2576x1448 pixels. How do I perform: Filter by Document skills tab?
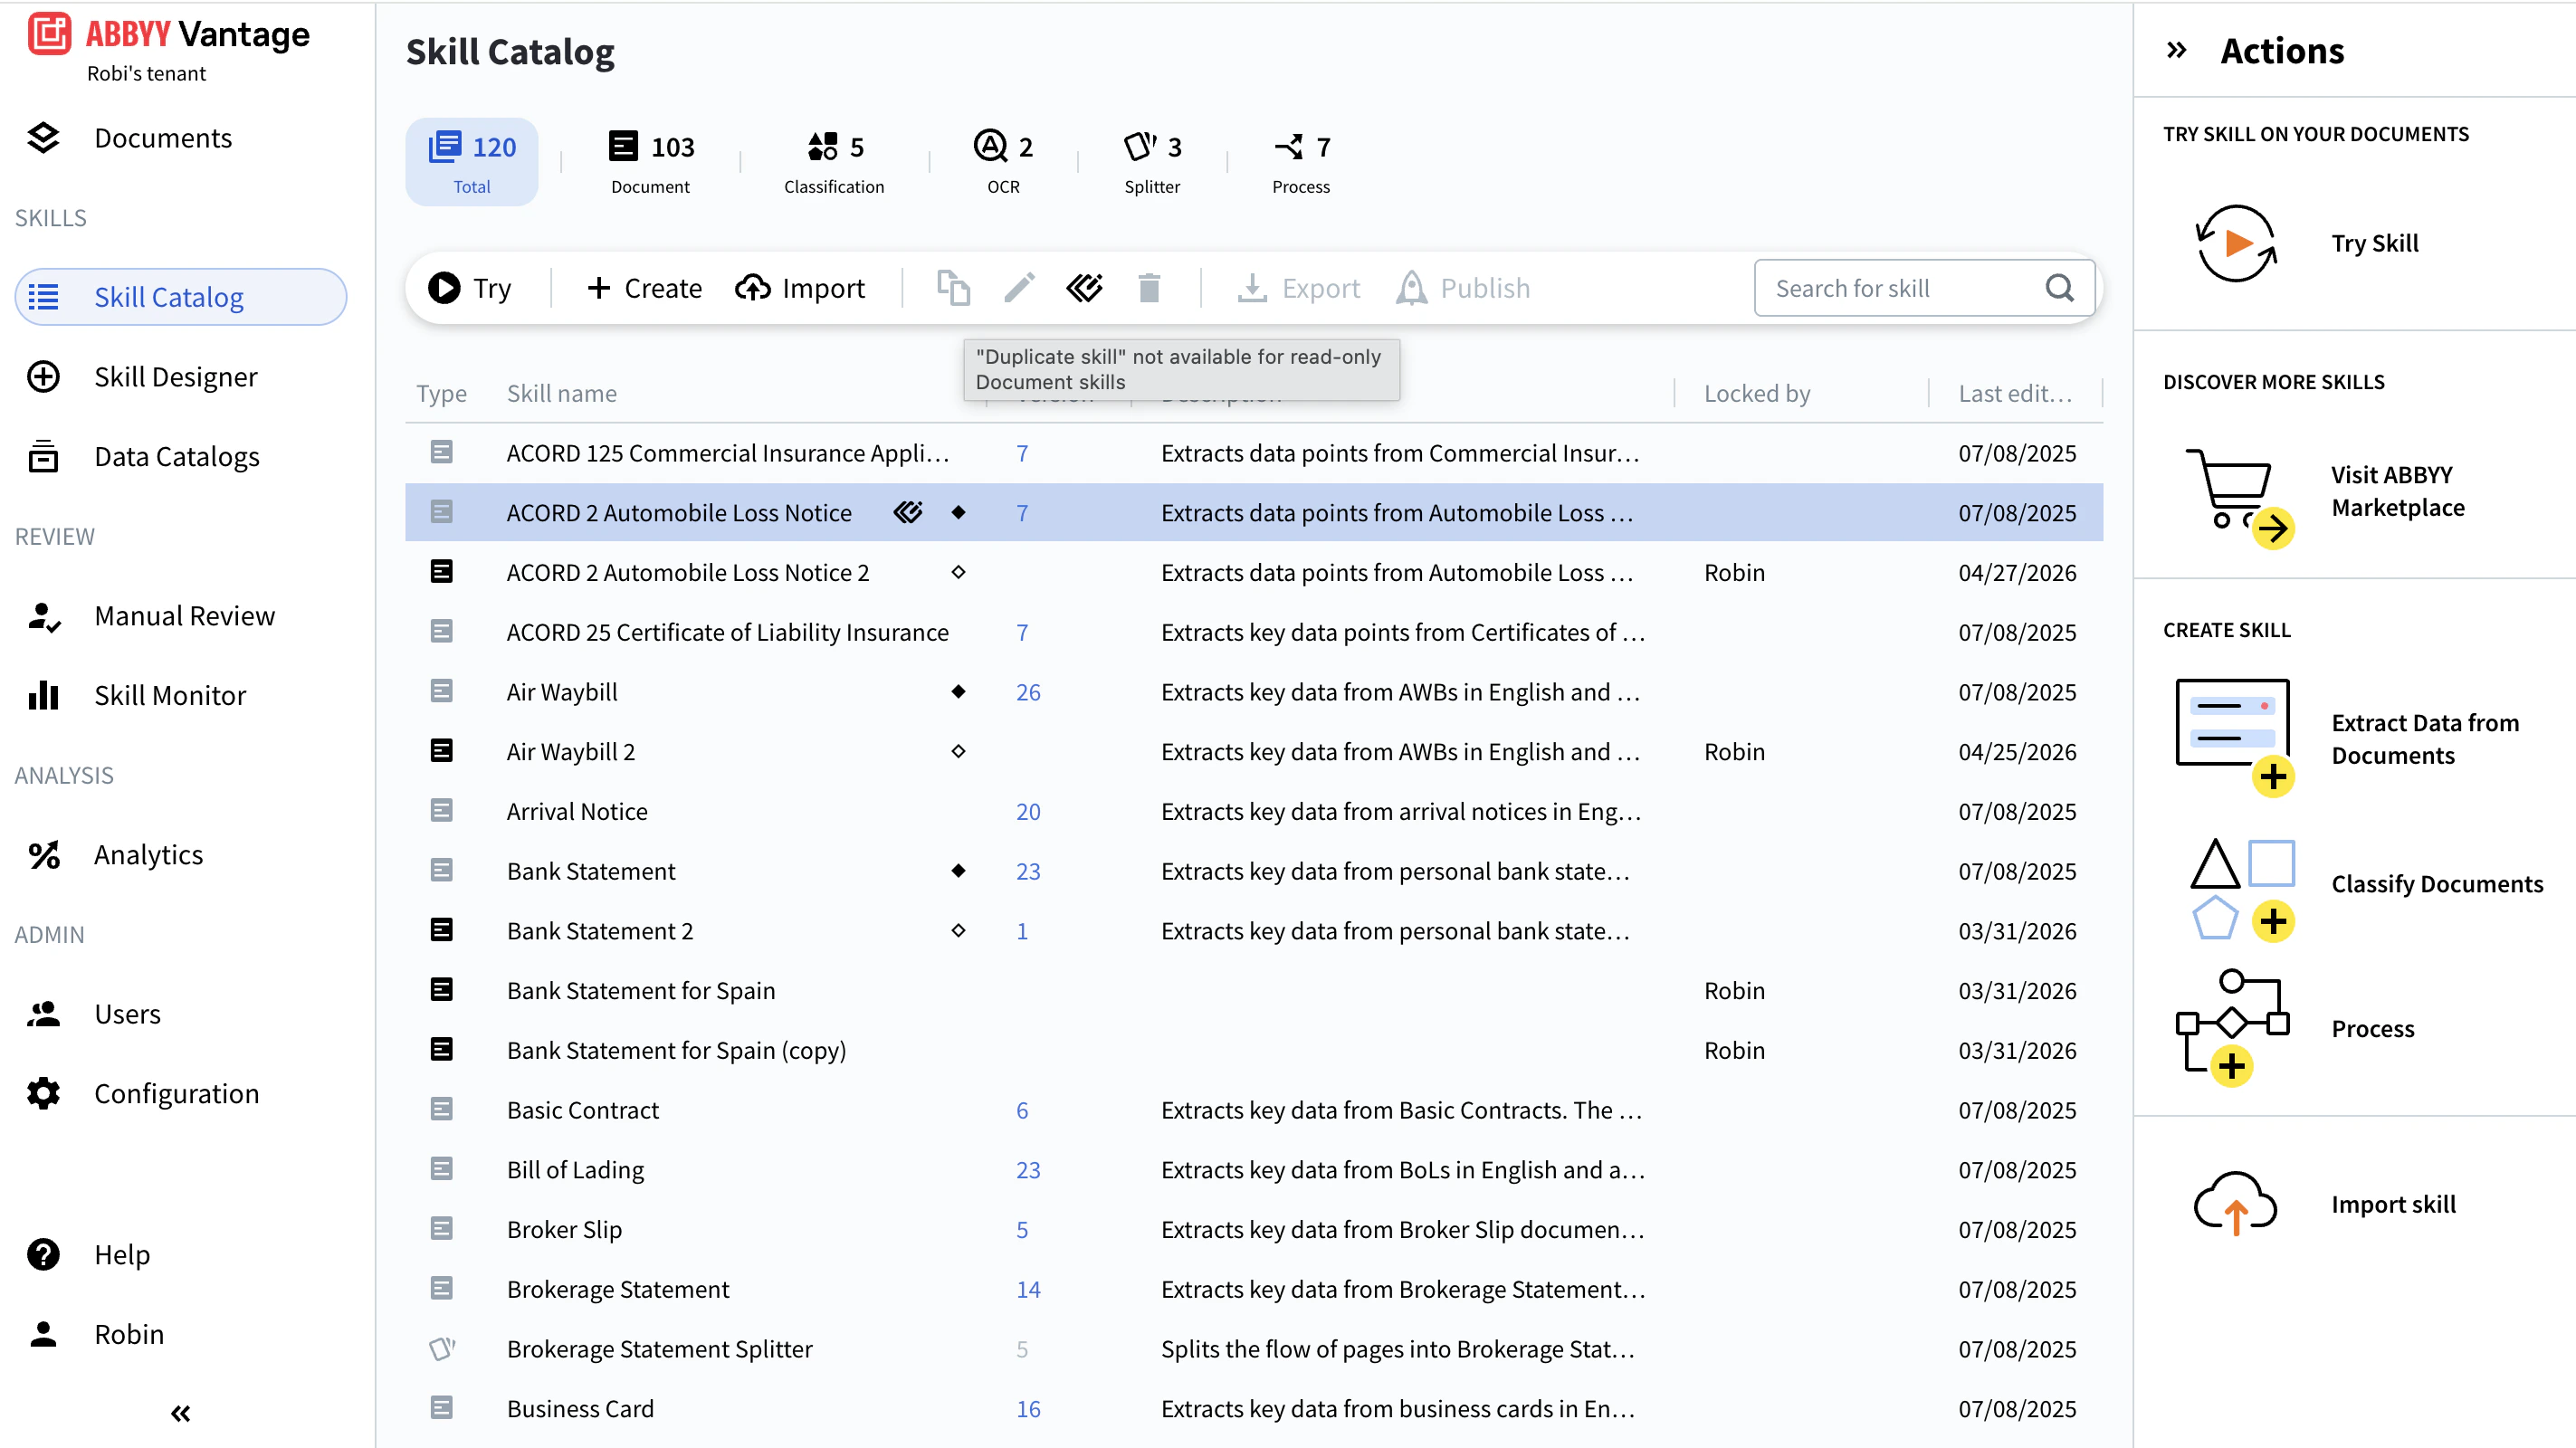coord(651,163)
